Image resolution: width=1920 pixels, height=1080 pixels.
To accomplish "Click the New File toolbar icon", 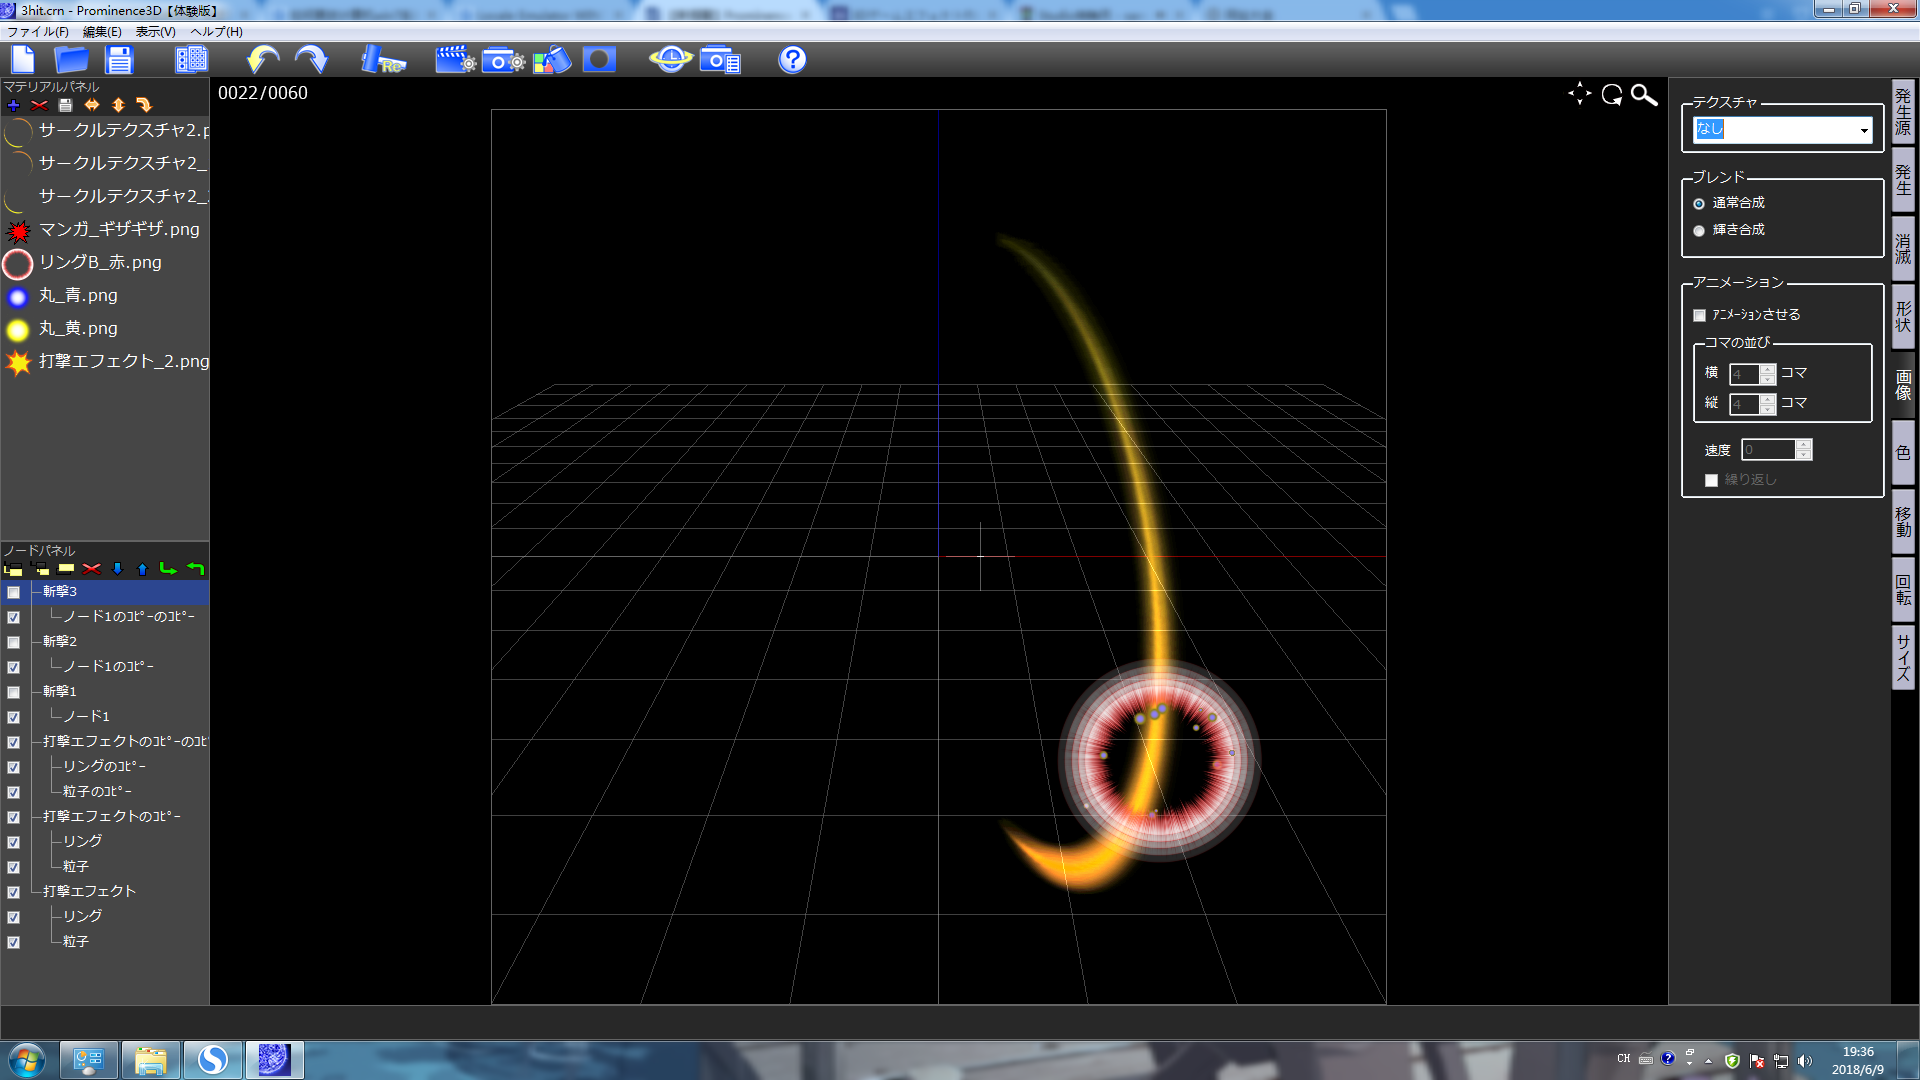I will tap(24, 60).
